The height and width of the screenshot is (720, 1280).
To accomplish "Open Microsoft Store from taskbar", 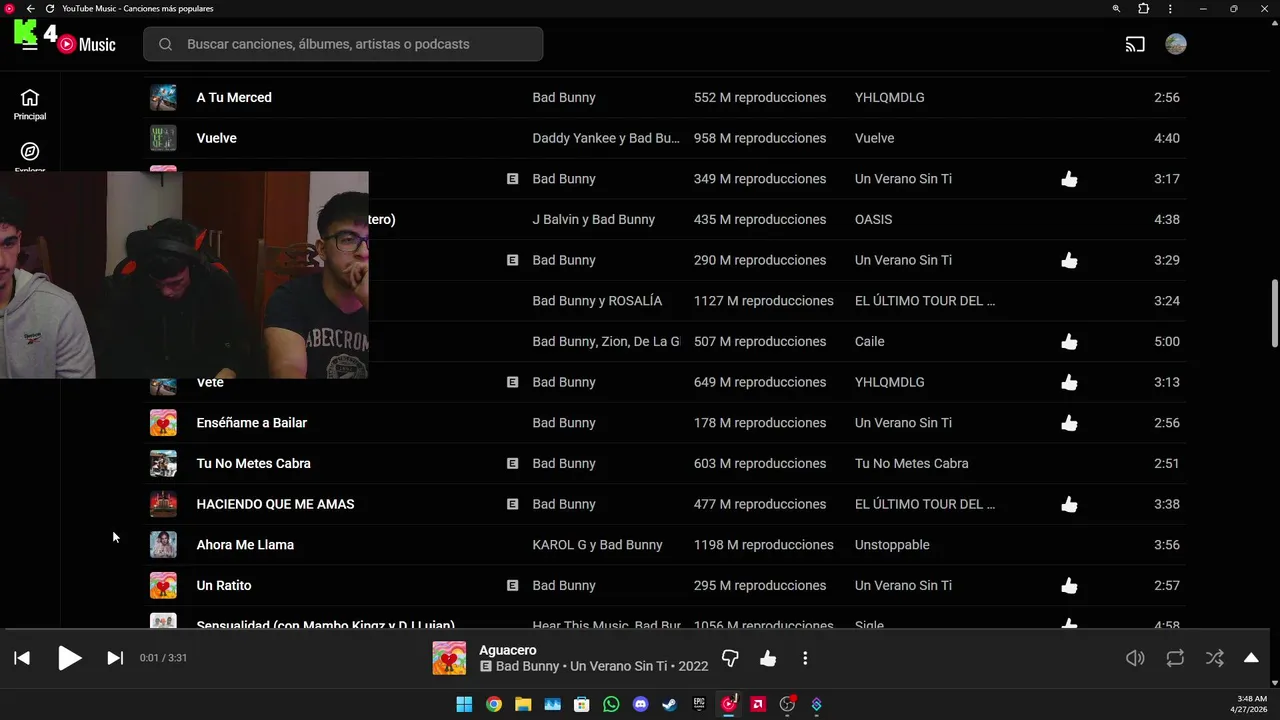I will [x=581, y=704].
